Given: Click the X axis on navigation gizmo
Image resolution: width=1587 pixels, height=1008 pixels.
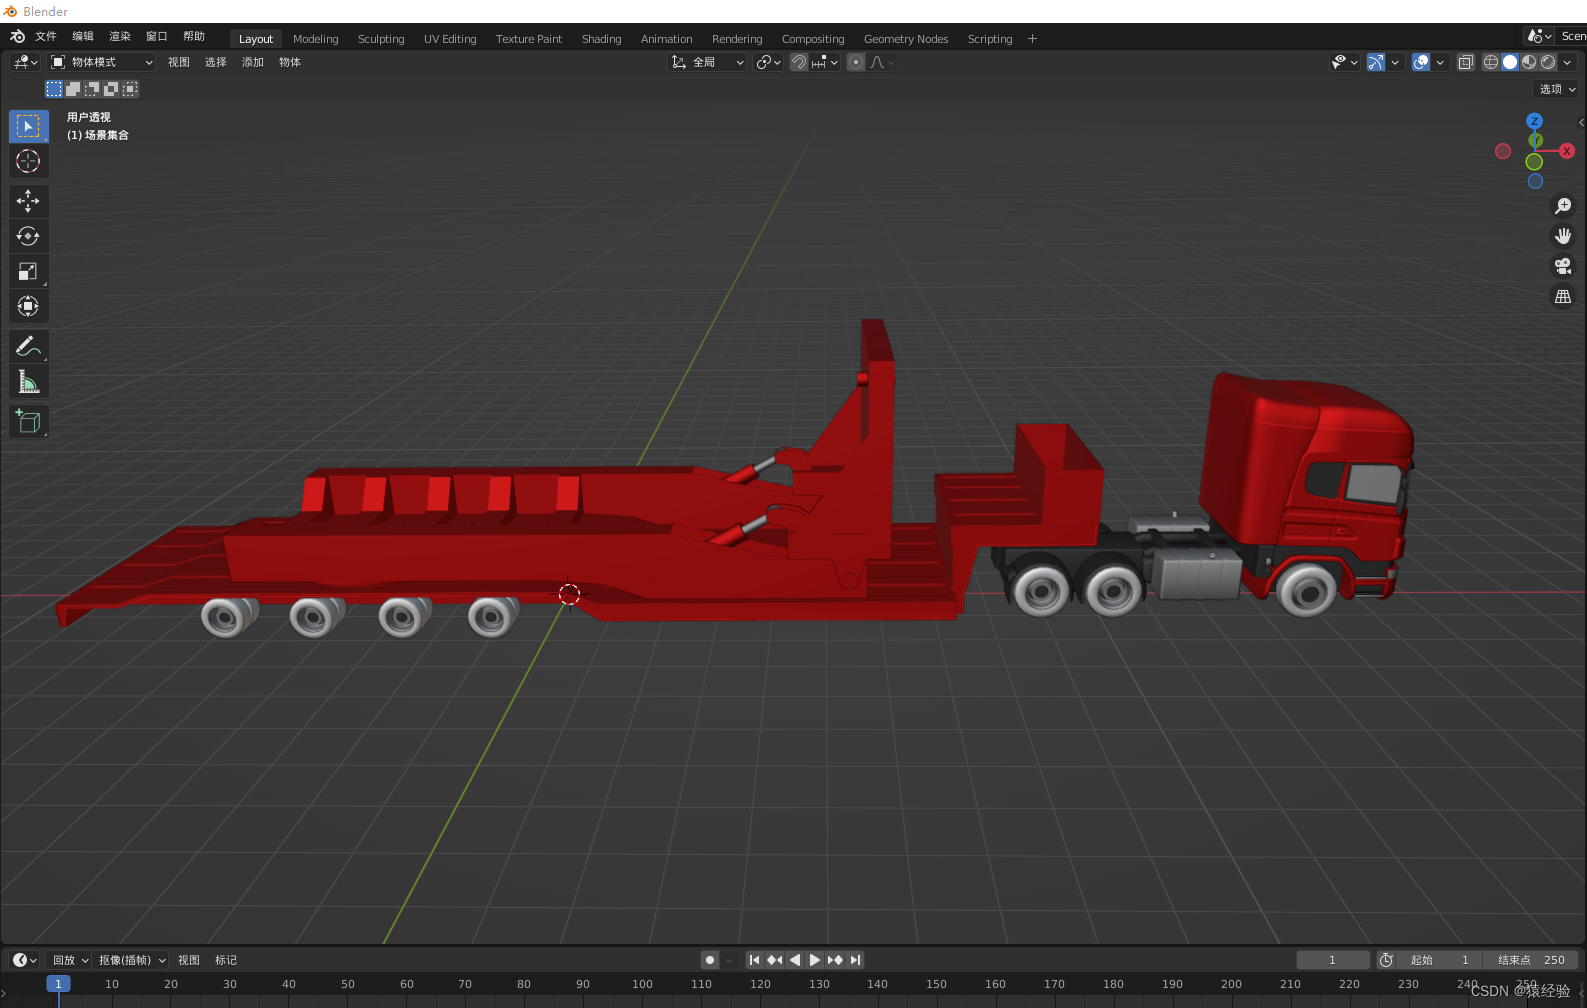Looking at the screenshot, I should coord(1567,151).
